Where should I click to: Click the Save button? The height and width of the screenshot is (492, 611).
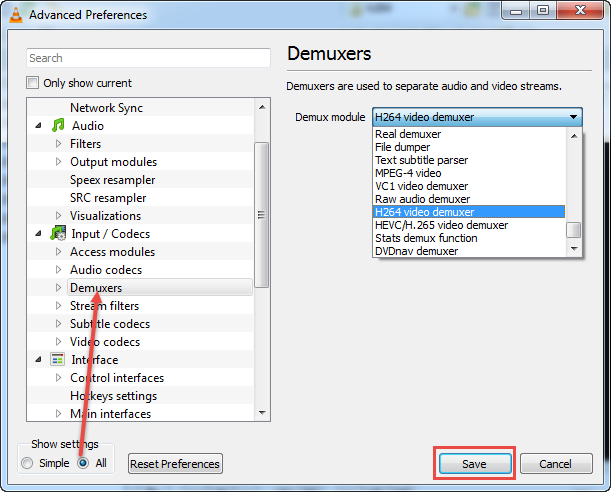(475, 464)
